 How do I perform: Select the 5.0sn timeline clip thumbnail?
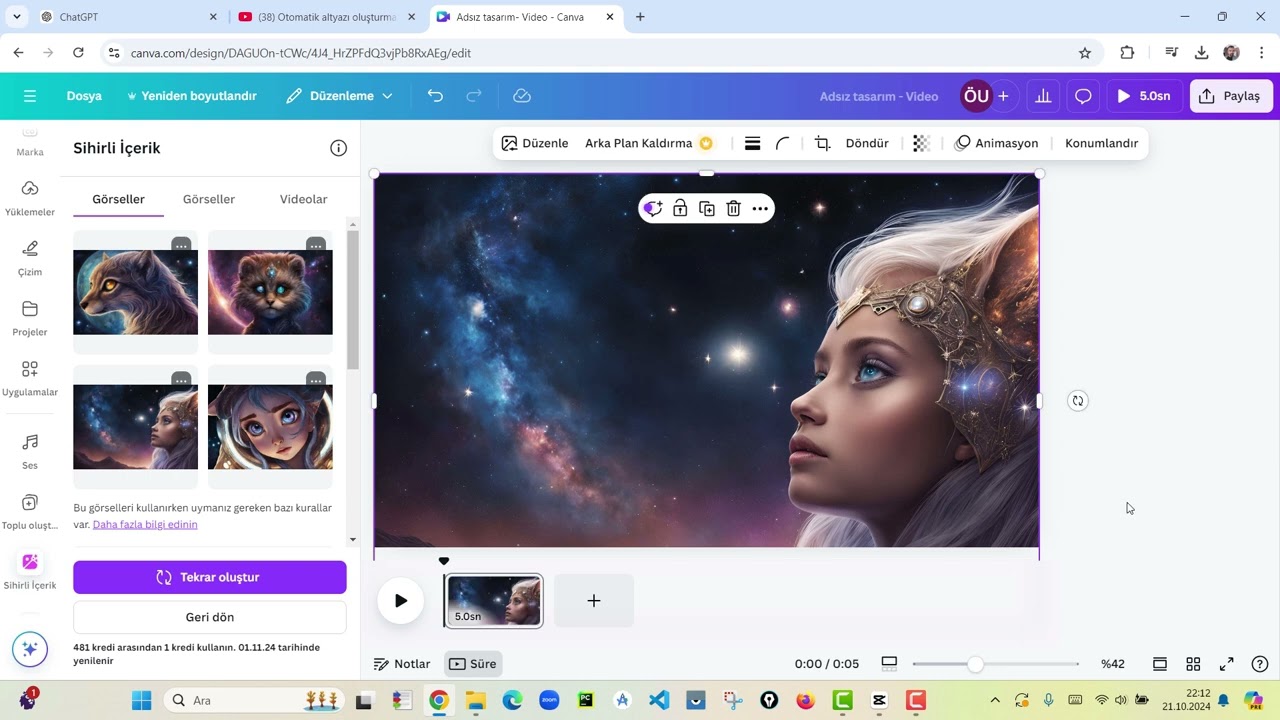tap(494, 601)
